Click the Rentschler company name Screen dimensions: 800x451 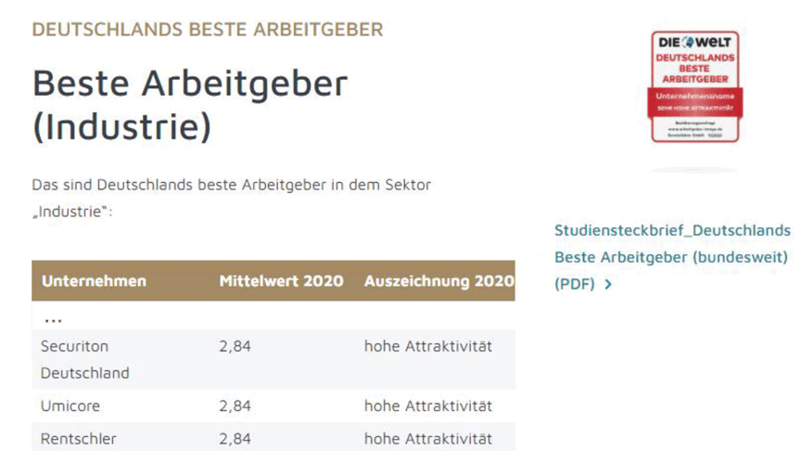pos(79,439)
